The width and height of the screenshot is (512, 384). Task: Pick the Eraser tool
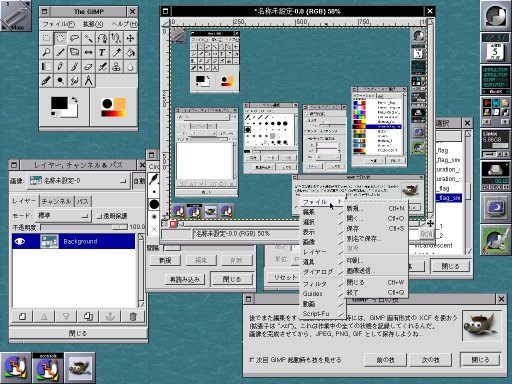click(88, 66)
